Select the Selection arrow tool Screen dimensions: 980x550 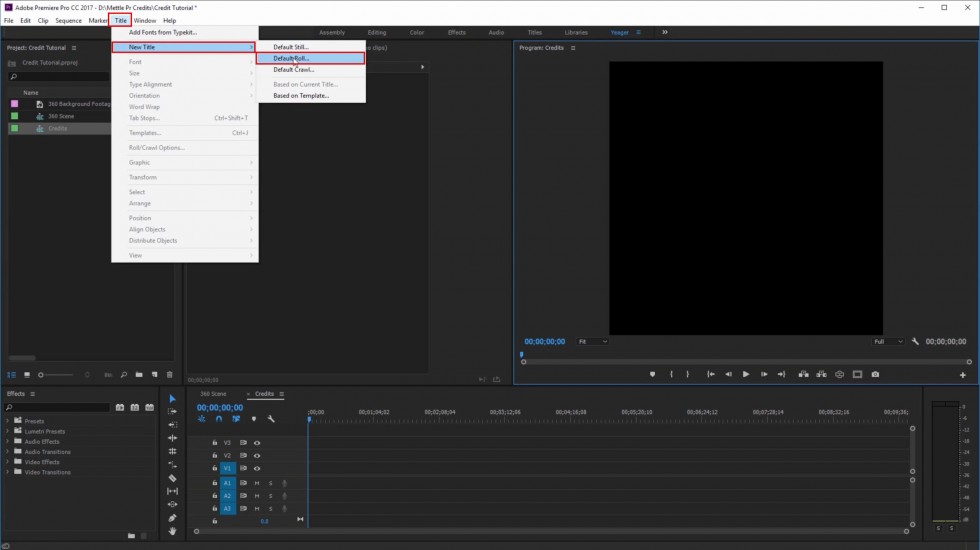pos(172,398)
